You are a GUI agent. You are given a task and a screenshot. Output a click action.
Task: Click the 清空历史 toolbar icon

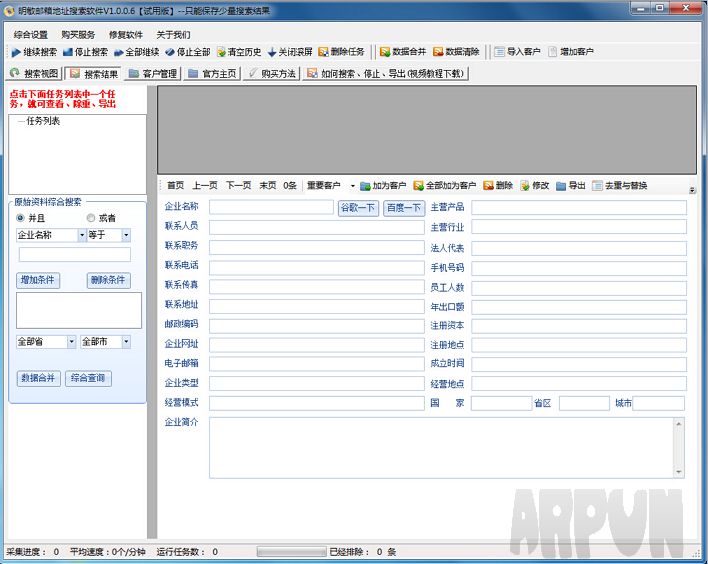click(x=221, y=52)
